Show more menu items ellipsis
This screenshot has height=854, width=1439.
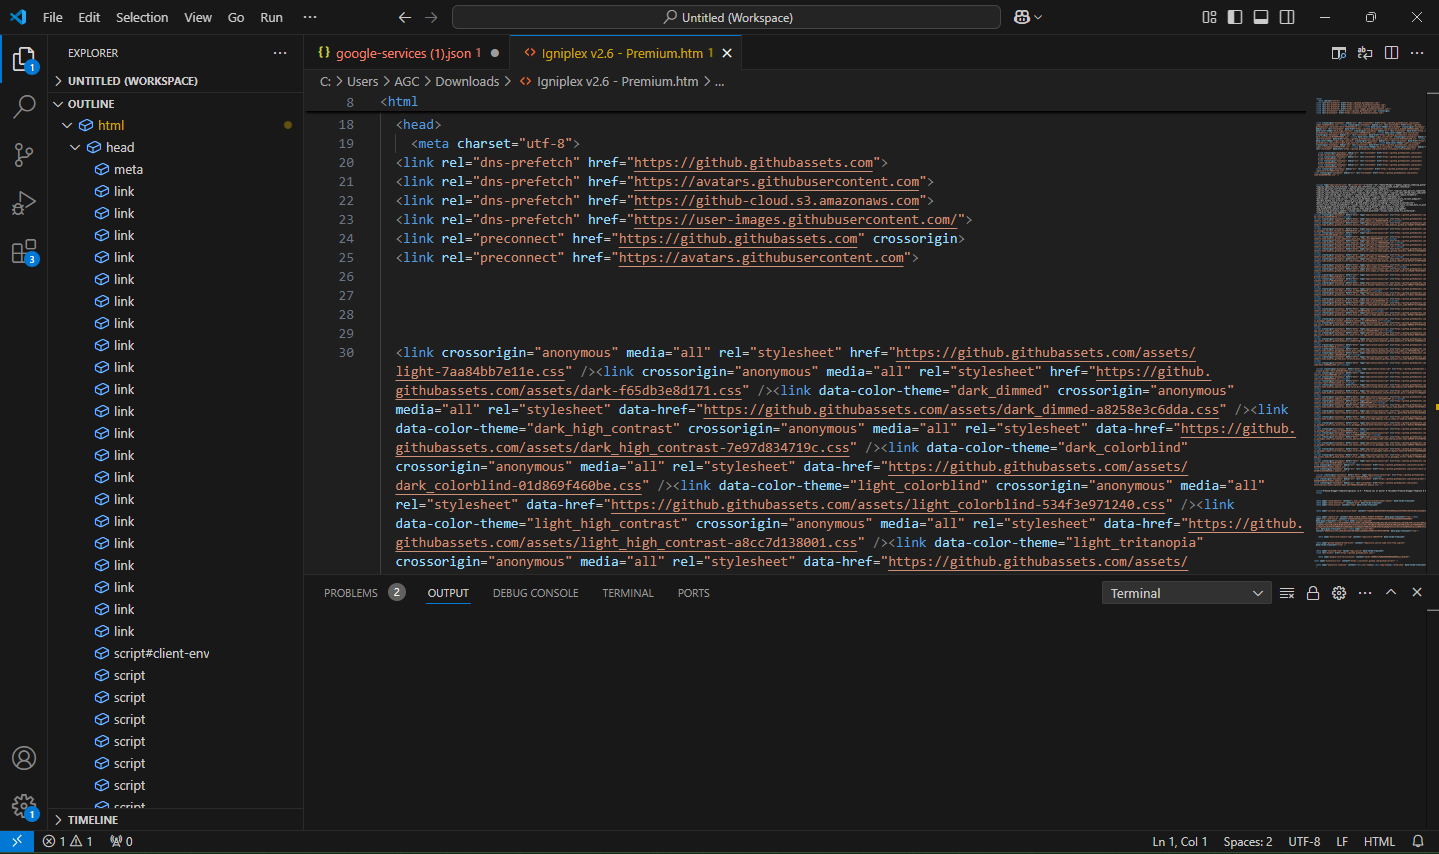pyautogui.click(x=310, y=17)
